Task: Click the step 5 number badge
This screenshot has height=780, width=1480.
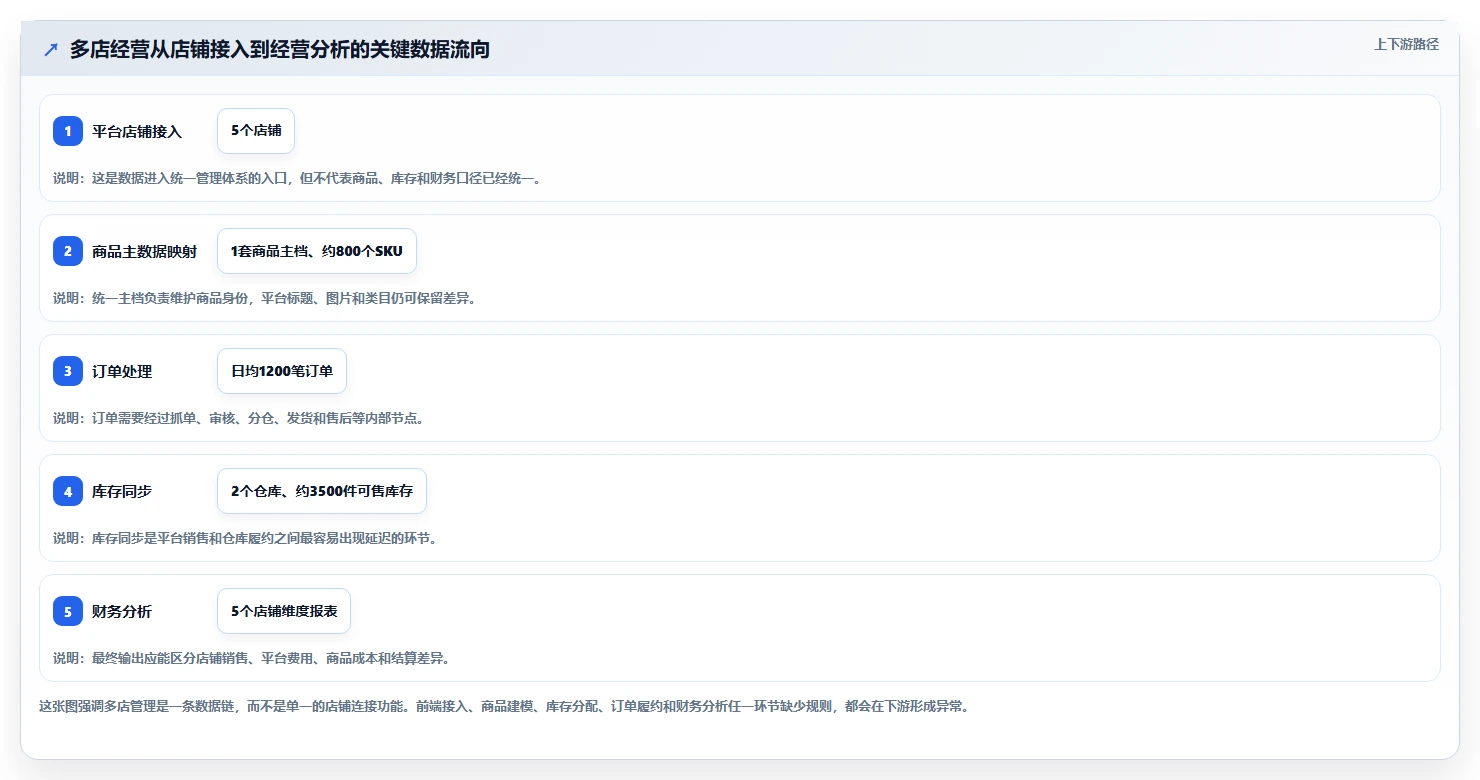Action: [68, 611]
